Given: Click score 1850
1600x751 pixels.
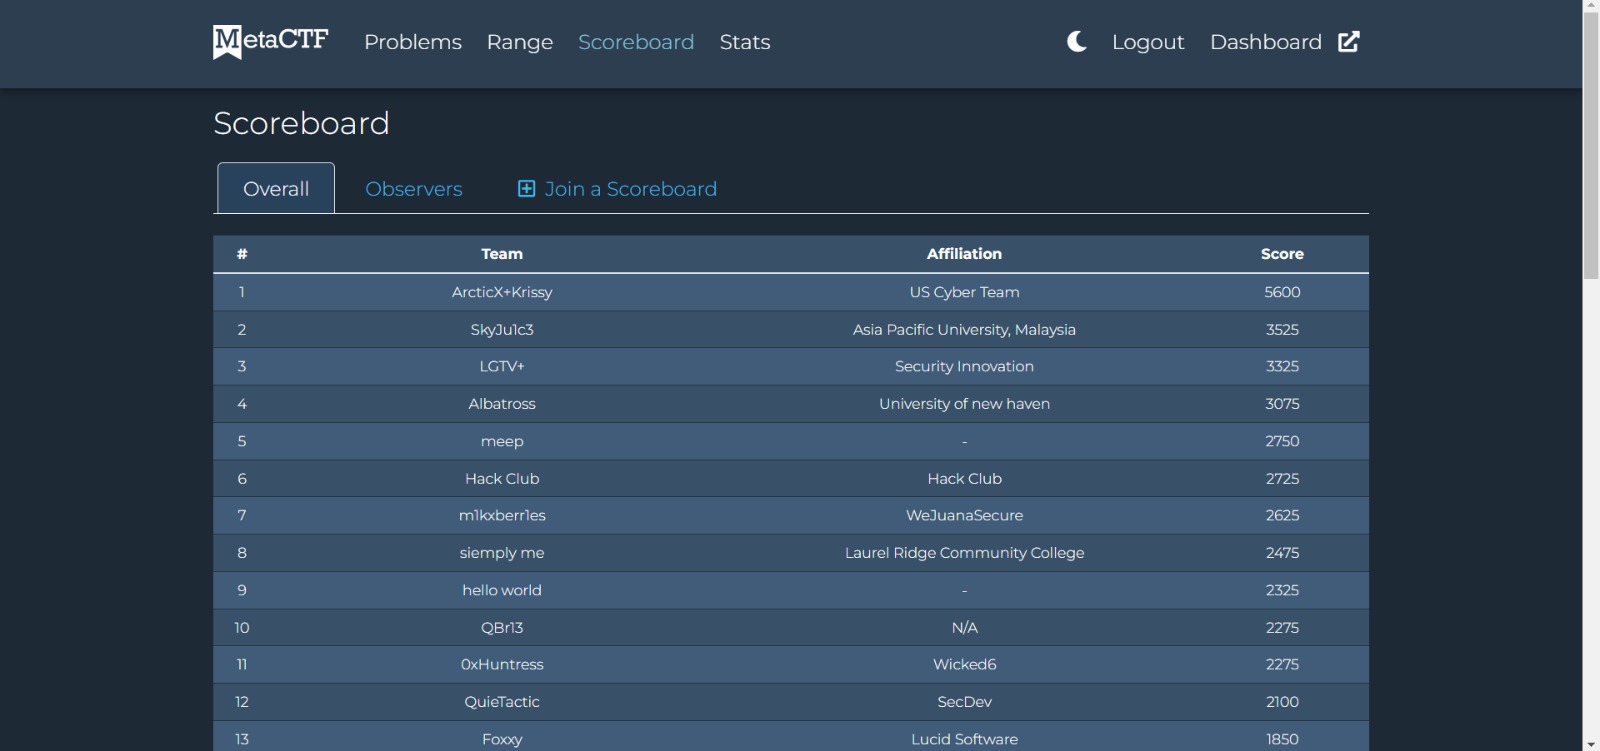Looking at the screenshot, I should point(1282,739).
